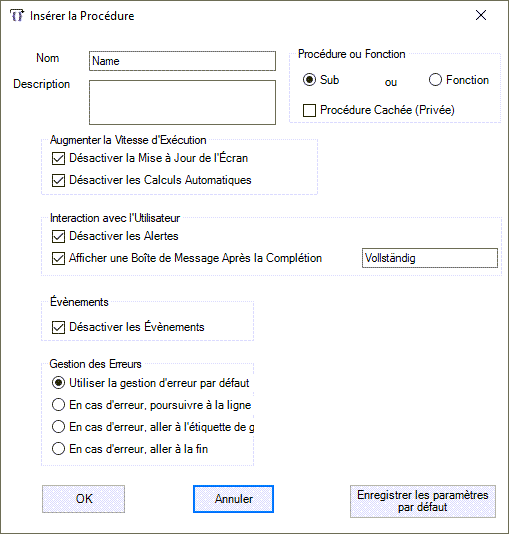The height and width of the screenshot is (534, 509).
Task: Click the procedure icon in title bar
Action: pyautogui.click(x=17, y=16)
